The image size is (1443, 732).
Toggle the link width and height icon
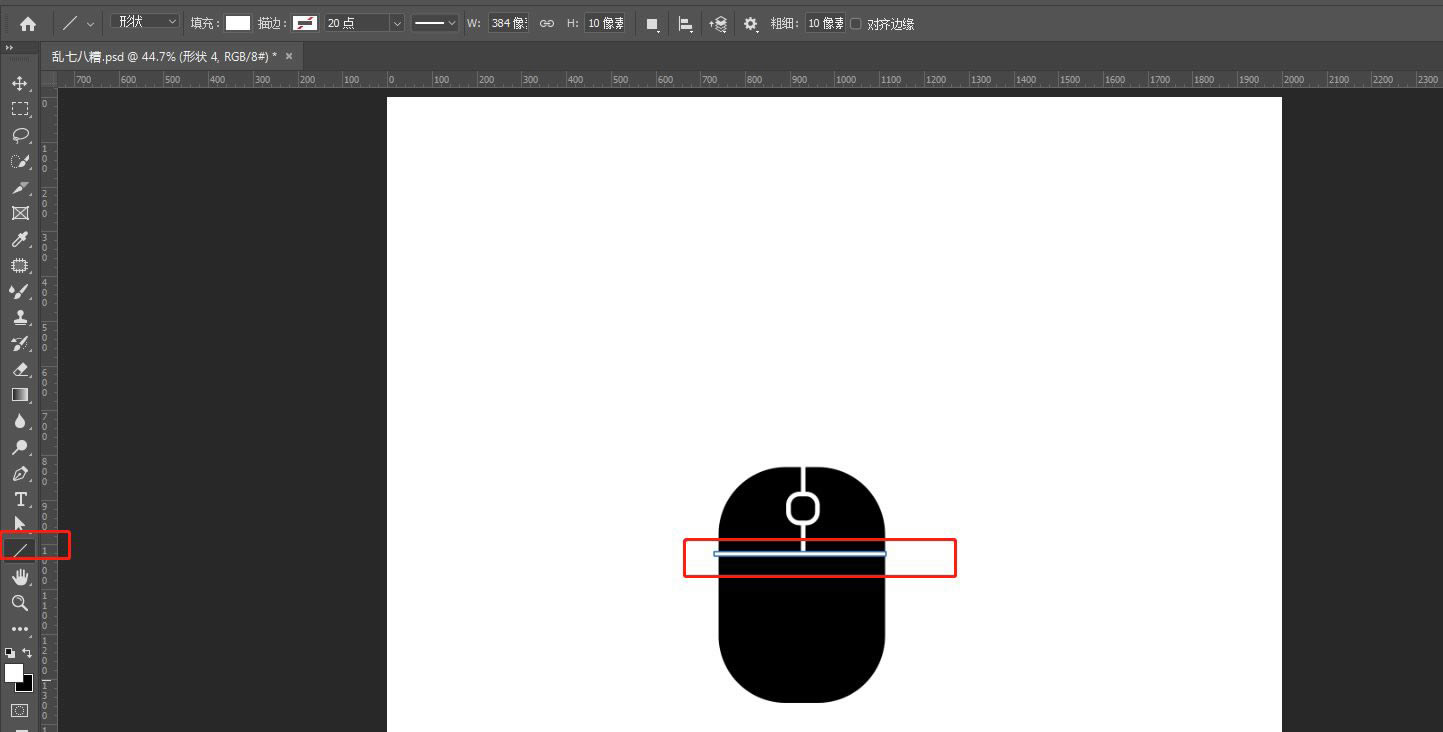click(547, 23)
